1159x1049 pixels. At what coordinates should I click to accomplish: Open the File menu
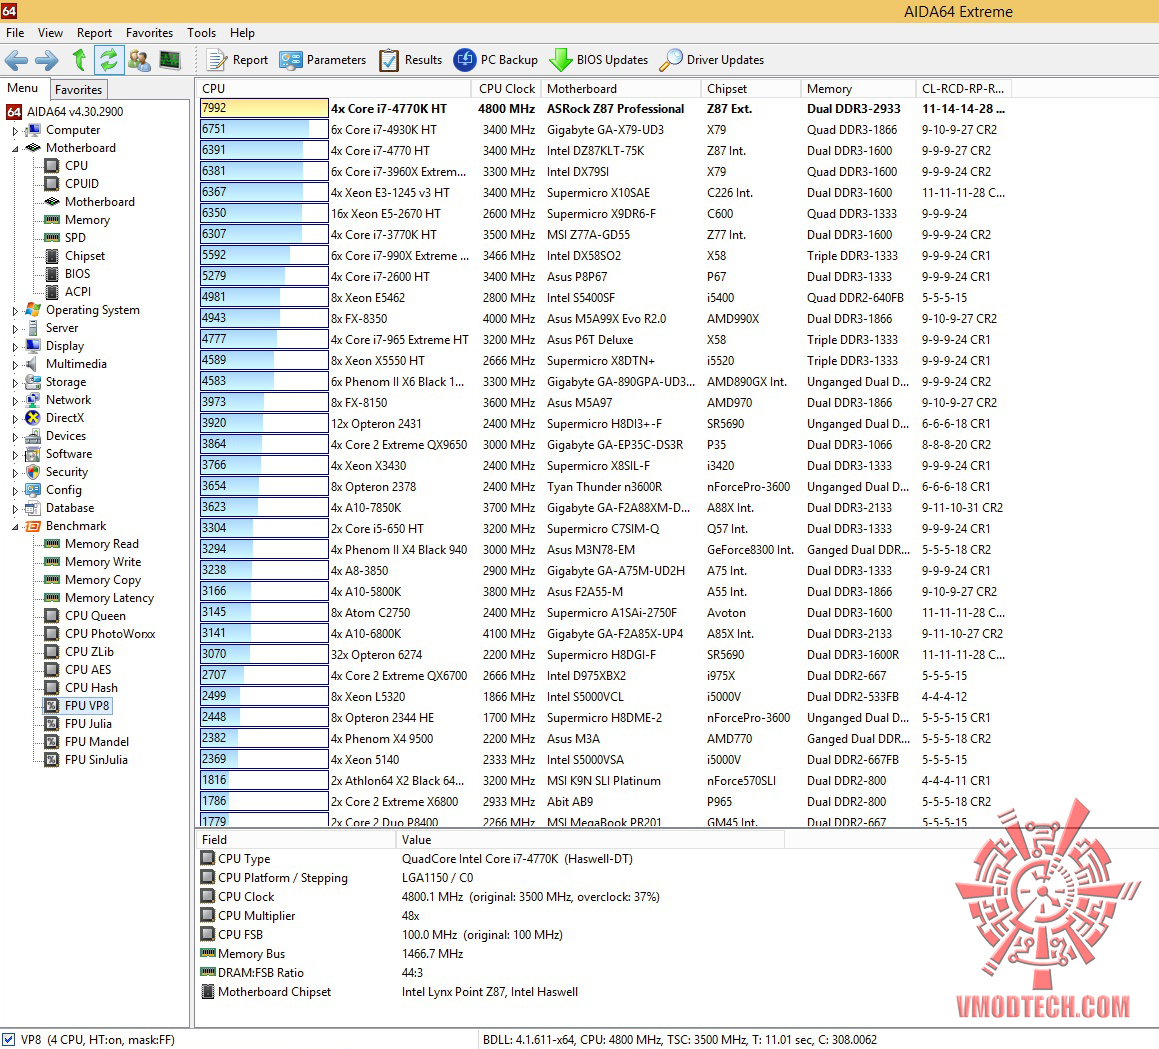tap(15, 33)
